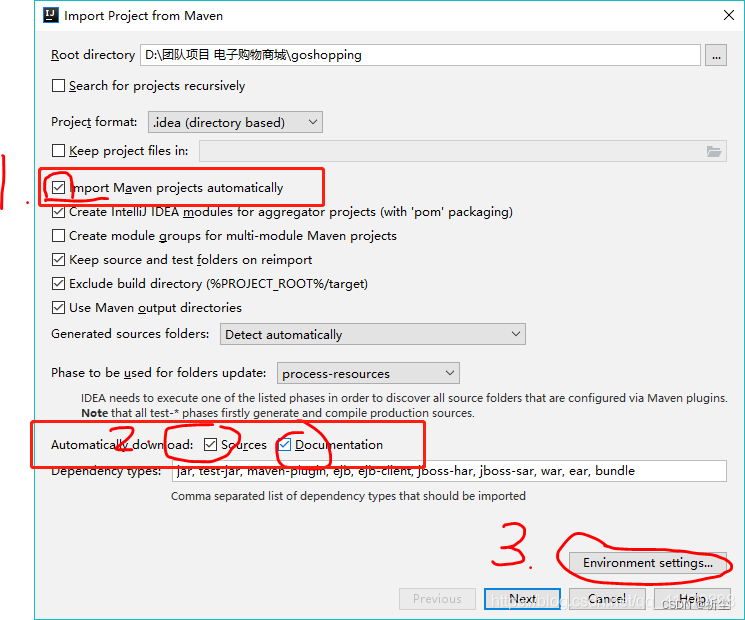The height and width of the screenshot is (620, 745).
Task: Click the disabled Previous button
Action: [x=437, y=599]
